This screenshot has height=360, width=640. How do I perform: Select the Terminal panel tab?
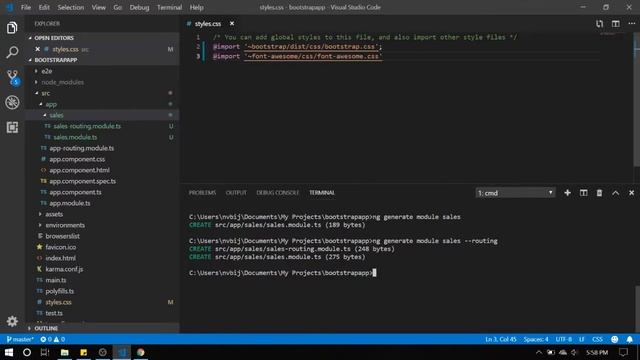pyautogui.click(x=322, y=193)
